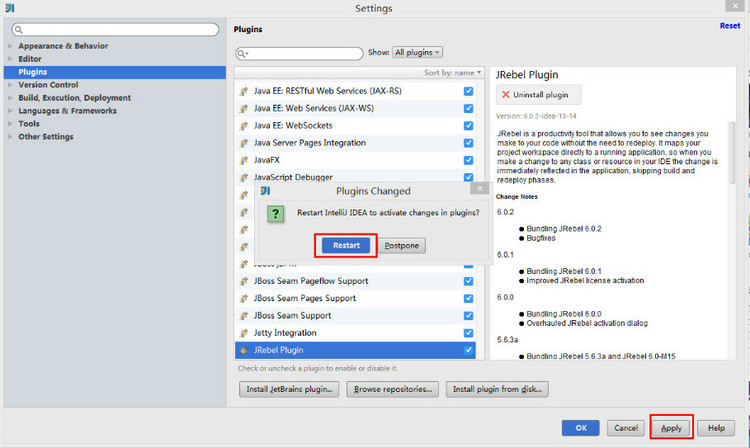
Task: Click Browse repositories button
Action: coord(393,389)
